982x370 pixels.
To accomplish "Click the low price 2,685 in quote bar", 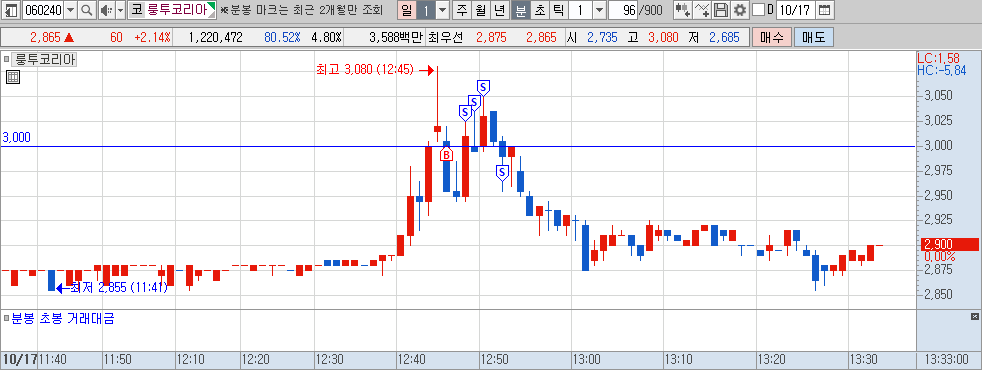I will [x=724, y=38].
